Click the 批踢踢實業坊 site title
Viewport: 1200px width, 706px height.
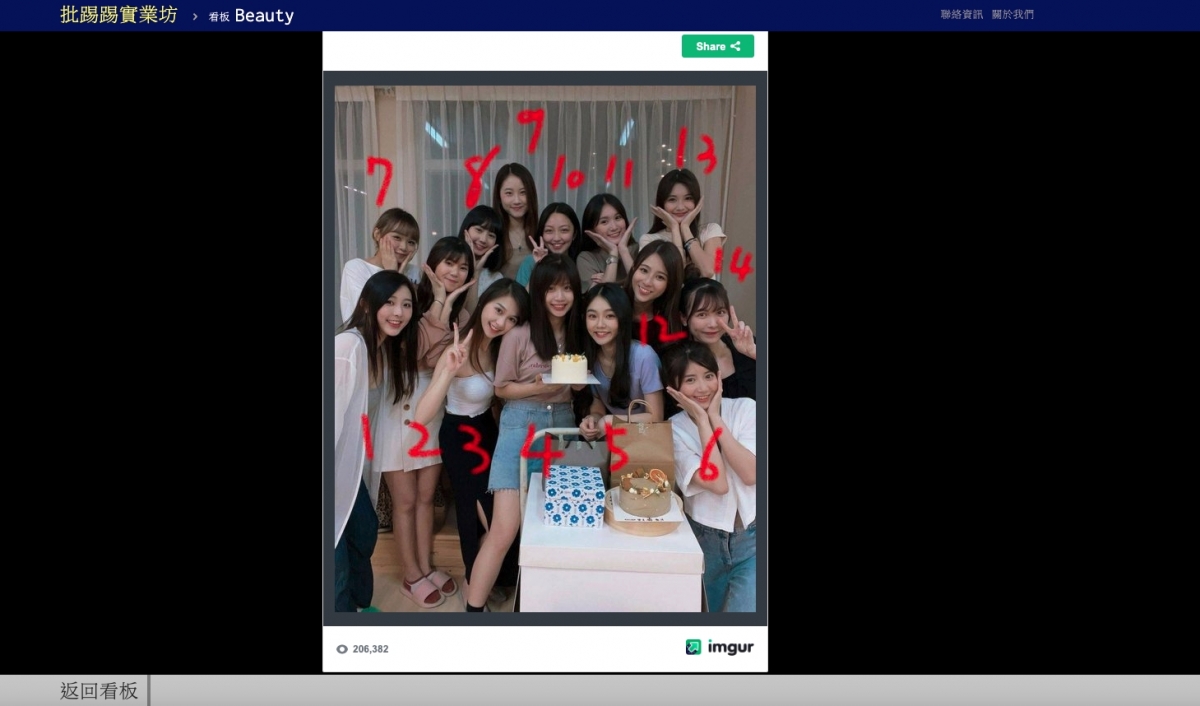click(118, 15)
